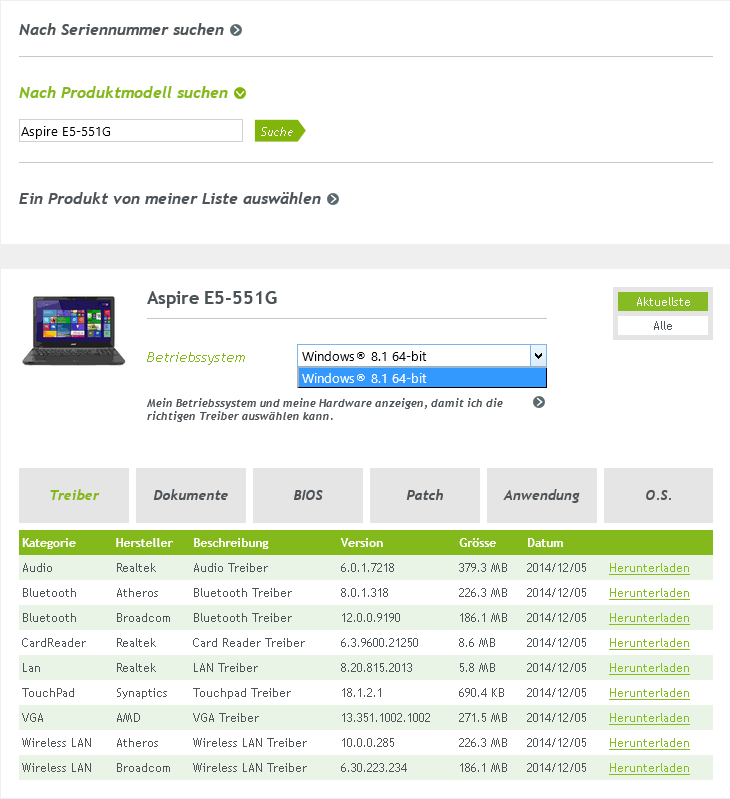
Task: Switch to the Treiber tab
Action: 74,495
